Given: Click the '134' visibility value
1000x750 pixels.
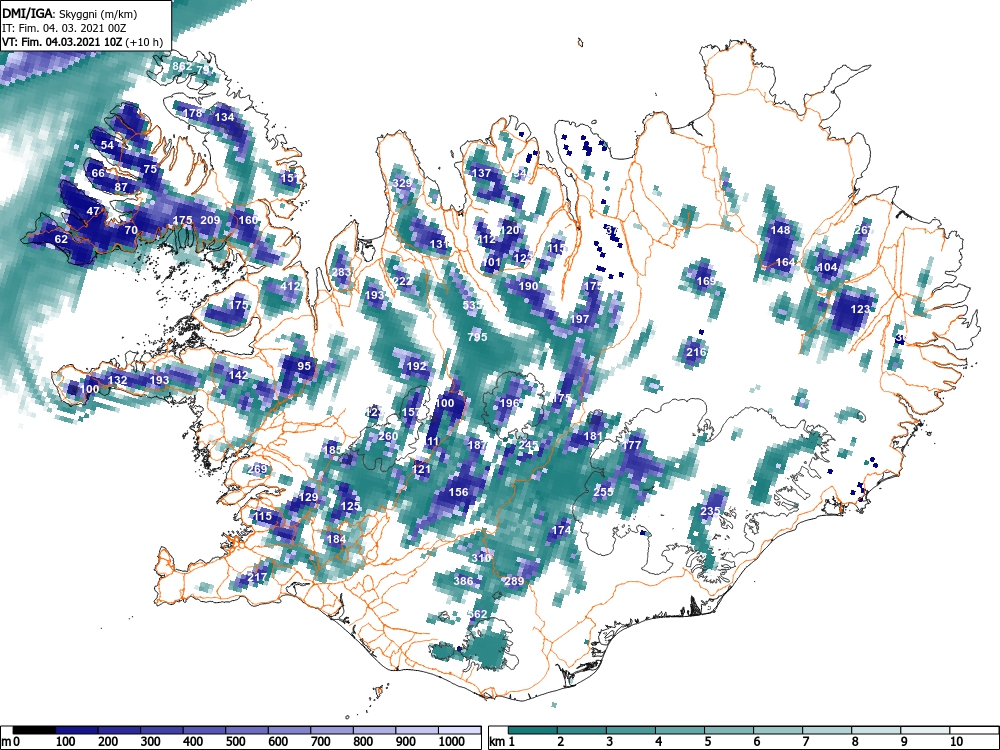Looking at the screenshot, I should (x=224, y=117).
